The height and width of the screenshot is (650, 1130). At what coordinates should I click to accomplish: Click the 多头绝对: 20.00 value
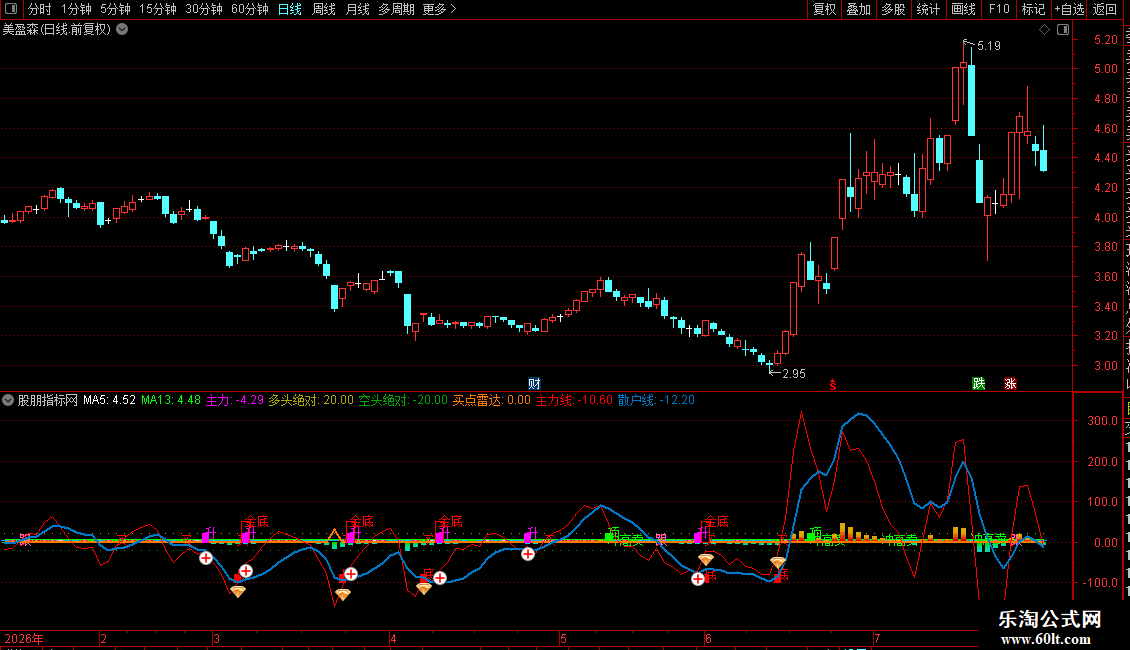click(311, 400)
